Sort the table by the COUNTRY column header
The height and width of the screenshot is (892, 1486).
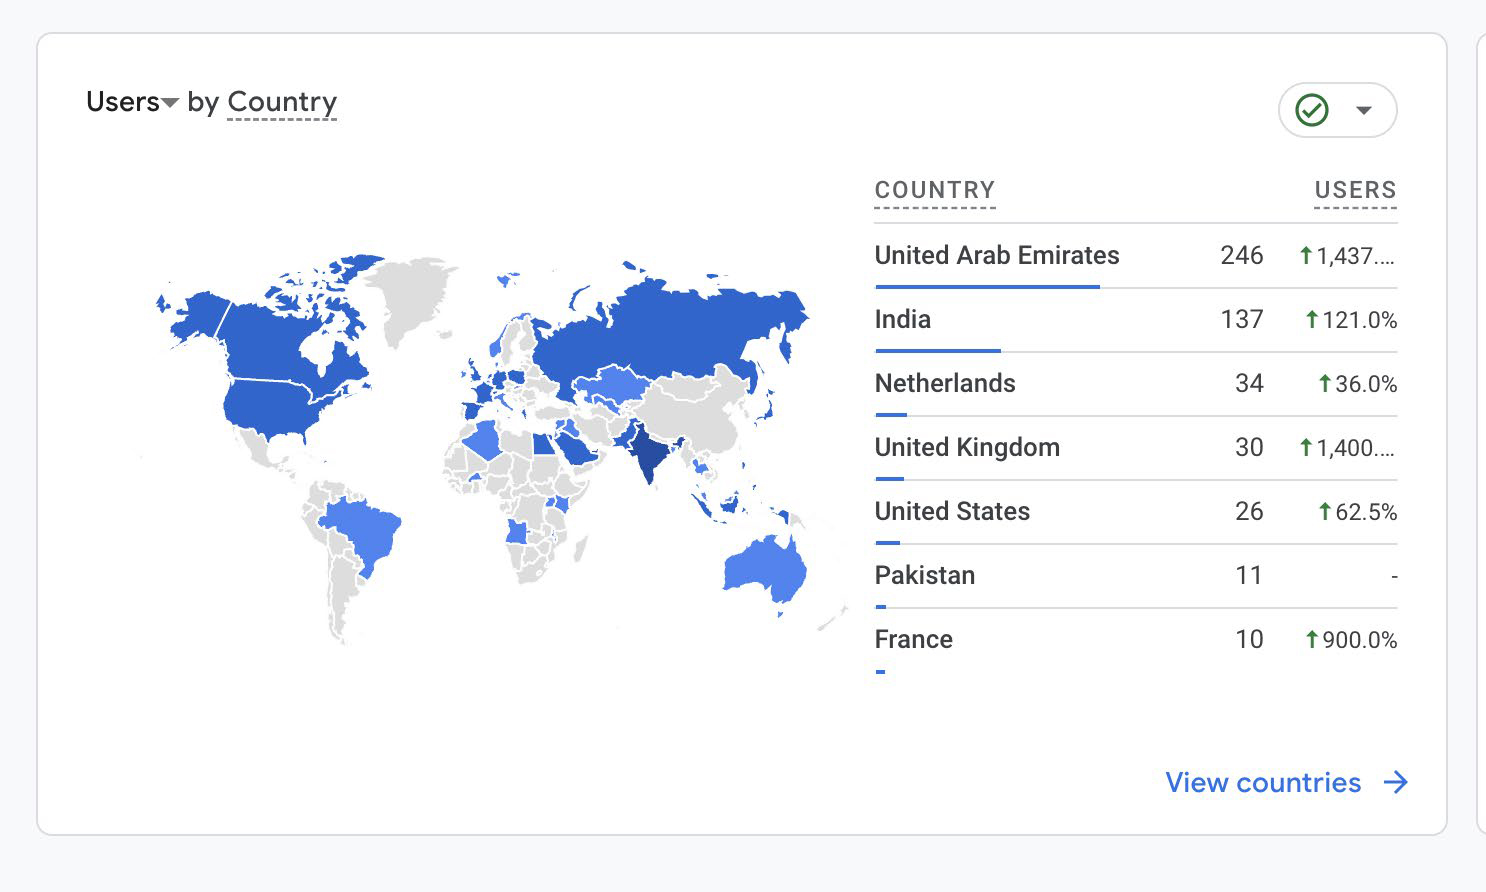point(934,189)
